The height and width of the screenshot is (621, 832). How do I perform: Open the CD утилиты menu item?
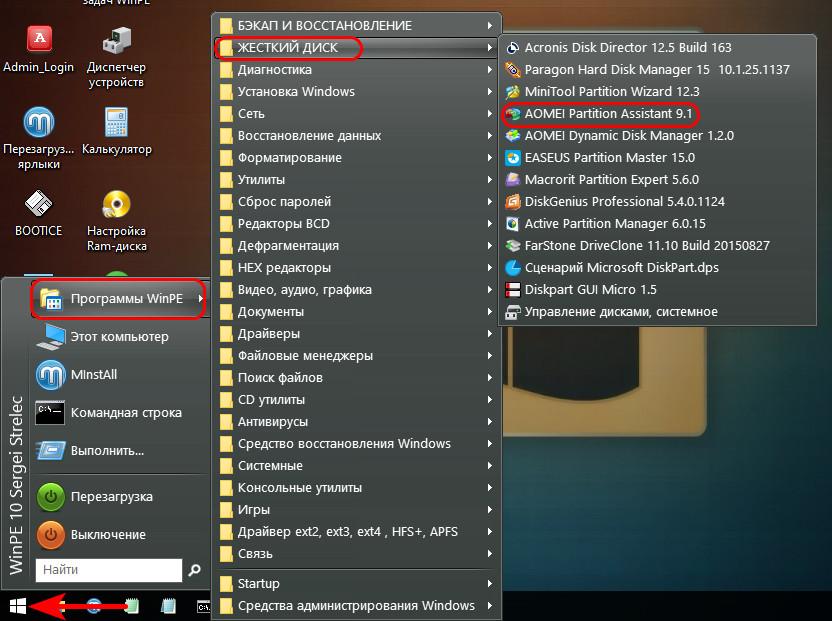pos(357,400)
